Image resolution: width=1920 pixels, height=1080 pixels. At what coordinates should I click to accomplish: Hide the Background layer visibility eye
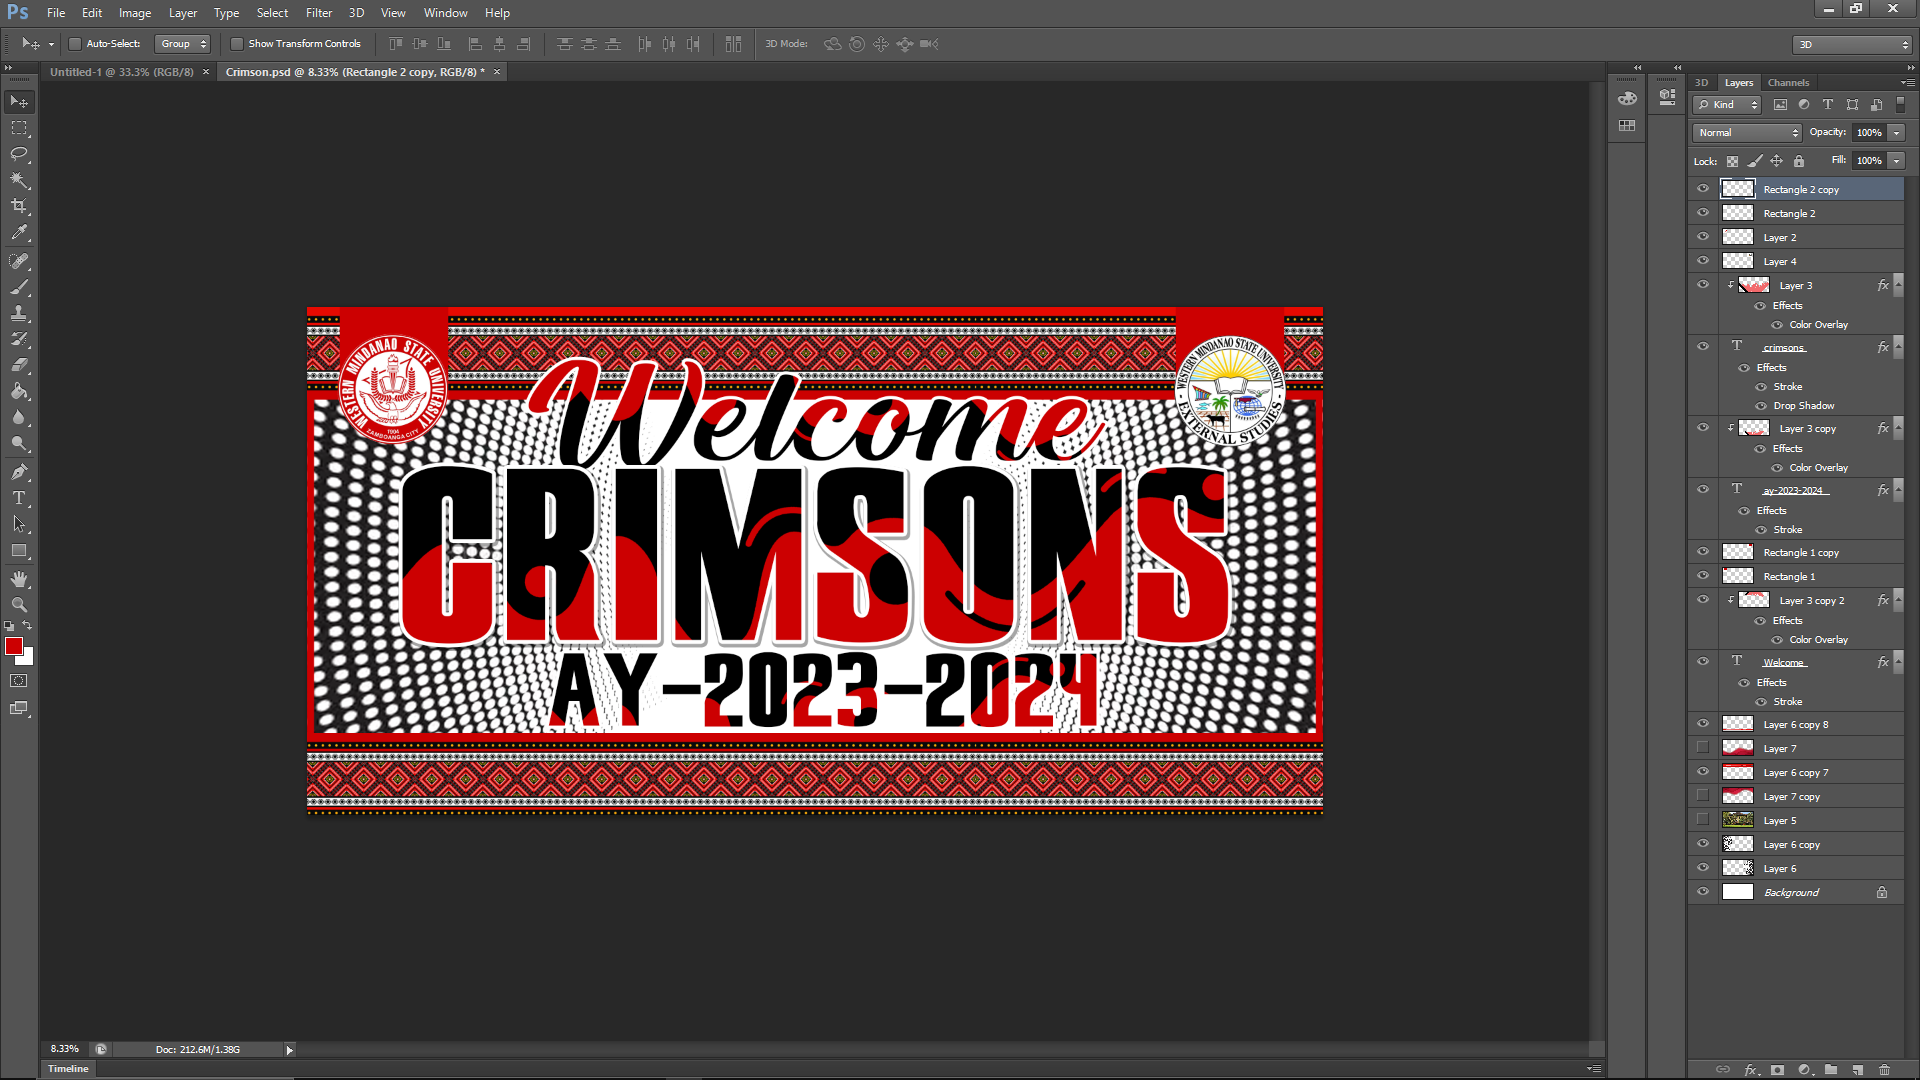click(x=1703, y=892)
